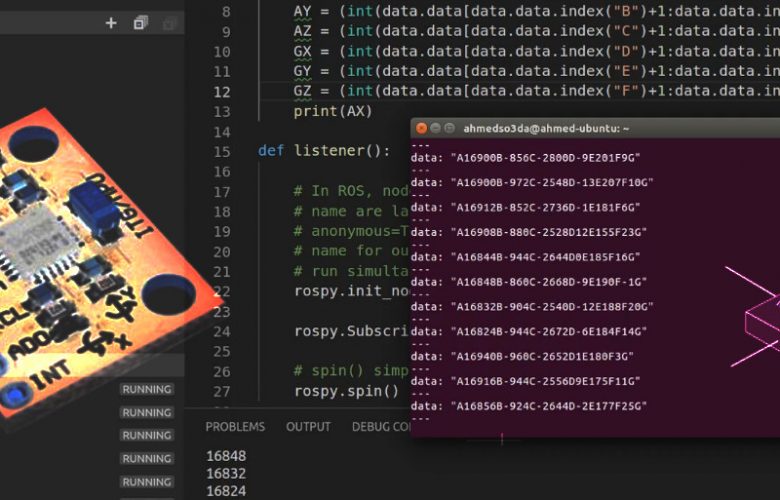Click line number 13 in the gutter
Viewport: 780px width, 500px height.
coord(222,112)
